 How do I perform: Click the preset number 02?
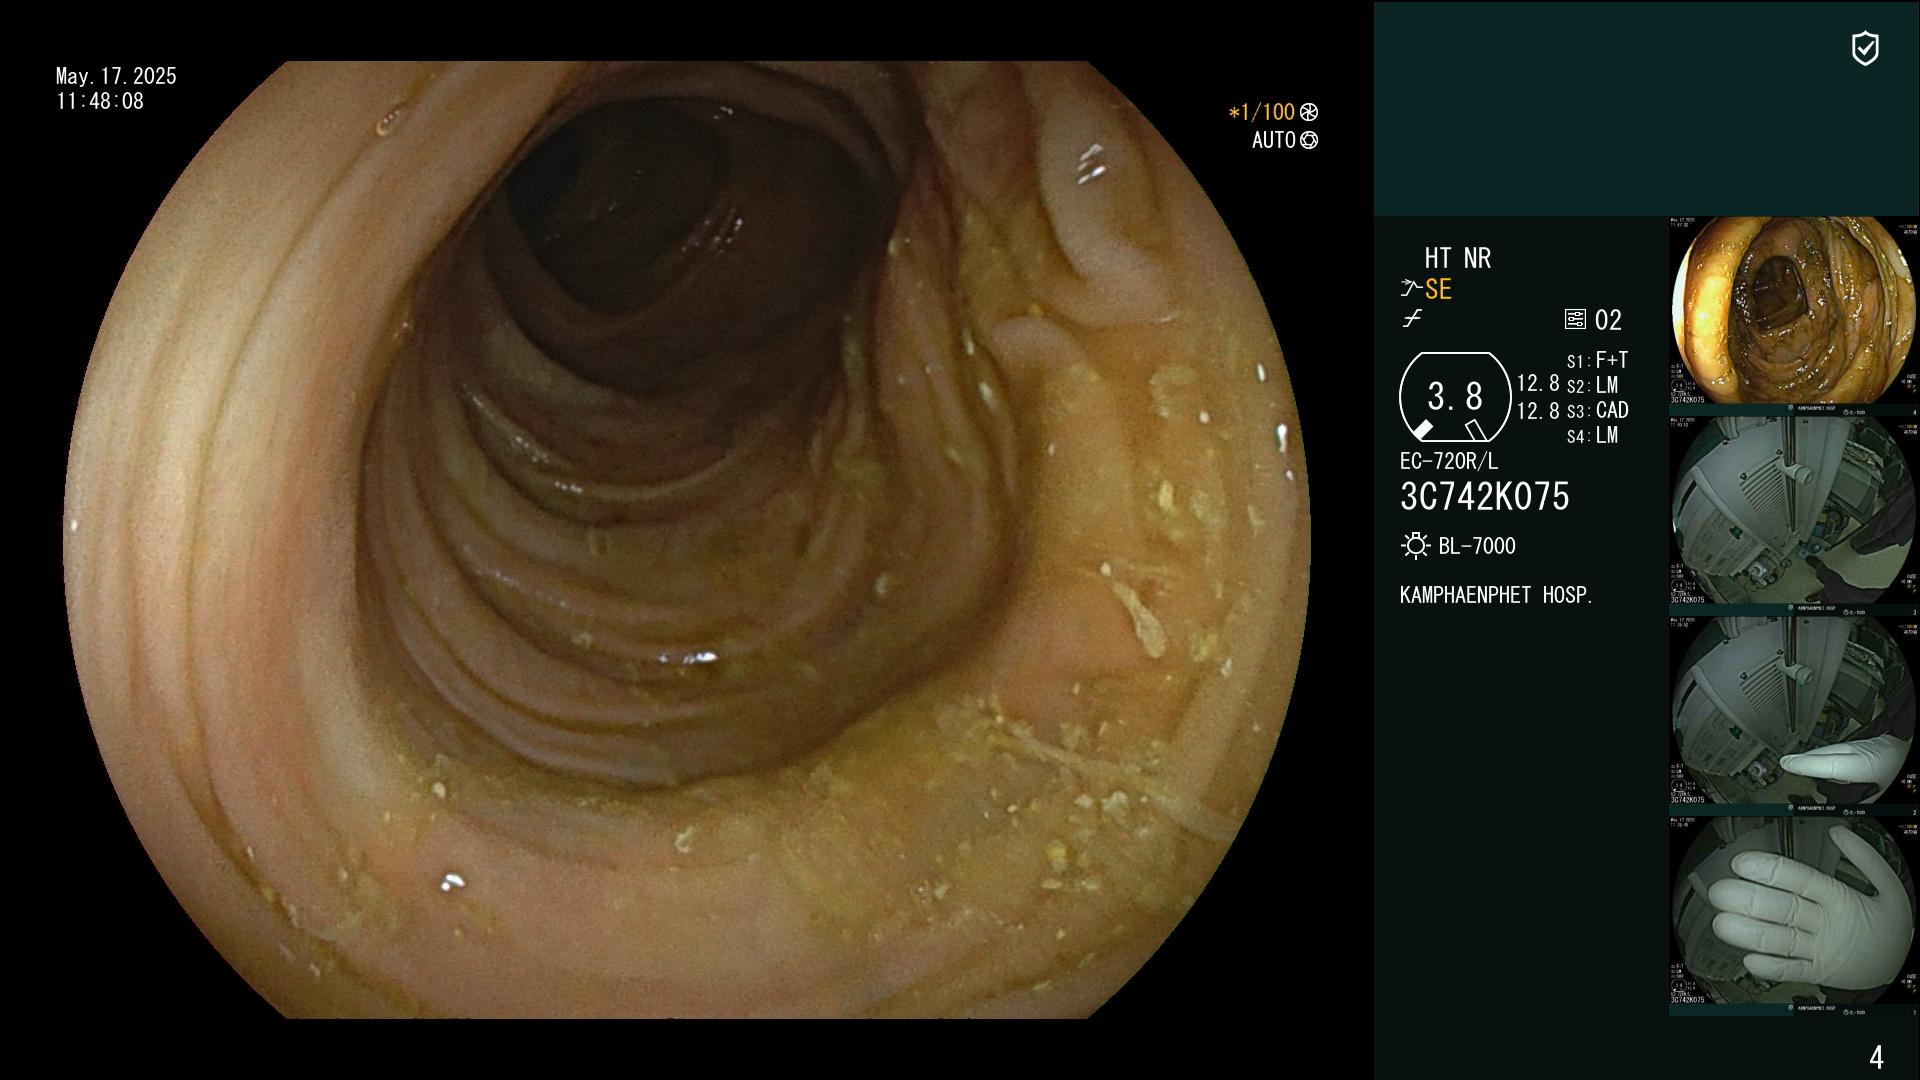[x=1608, y=320]
